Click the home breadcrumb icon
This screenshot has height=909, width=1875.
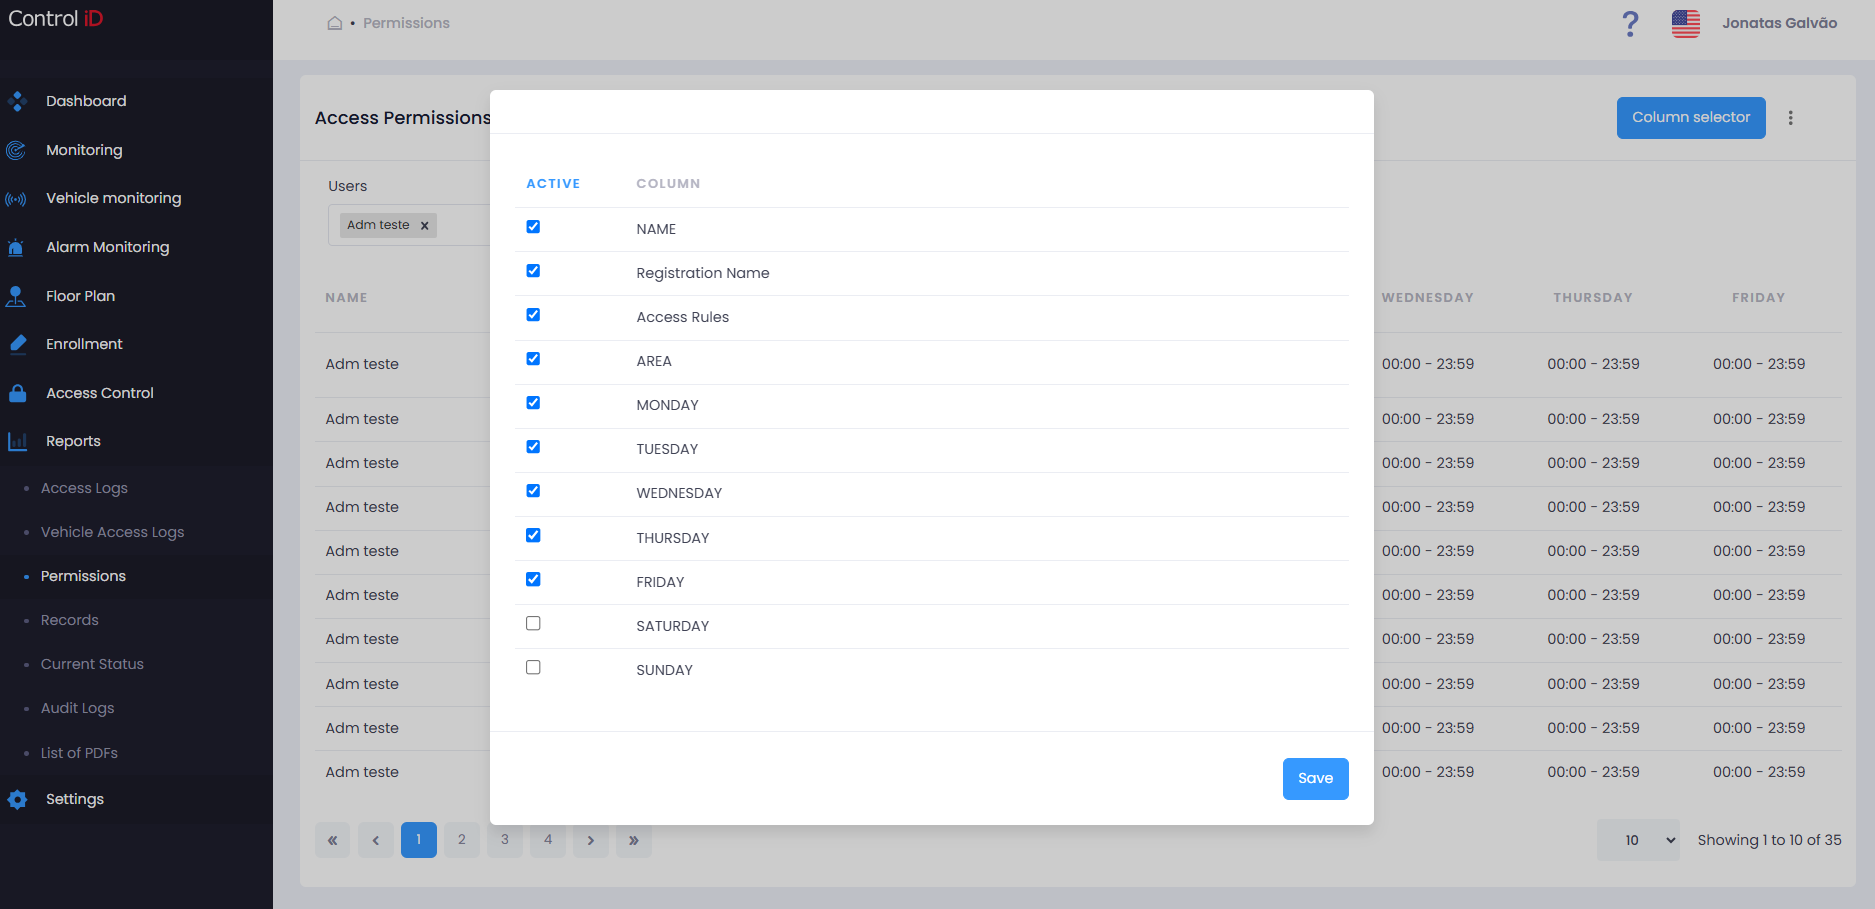pyautogui.click(x=335, y=23)
